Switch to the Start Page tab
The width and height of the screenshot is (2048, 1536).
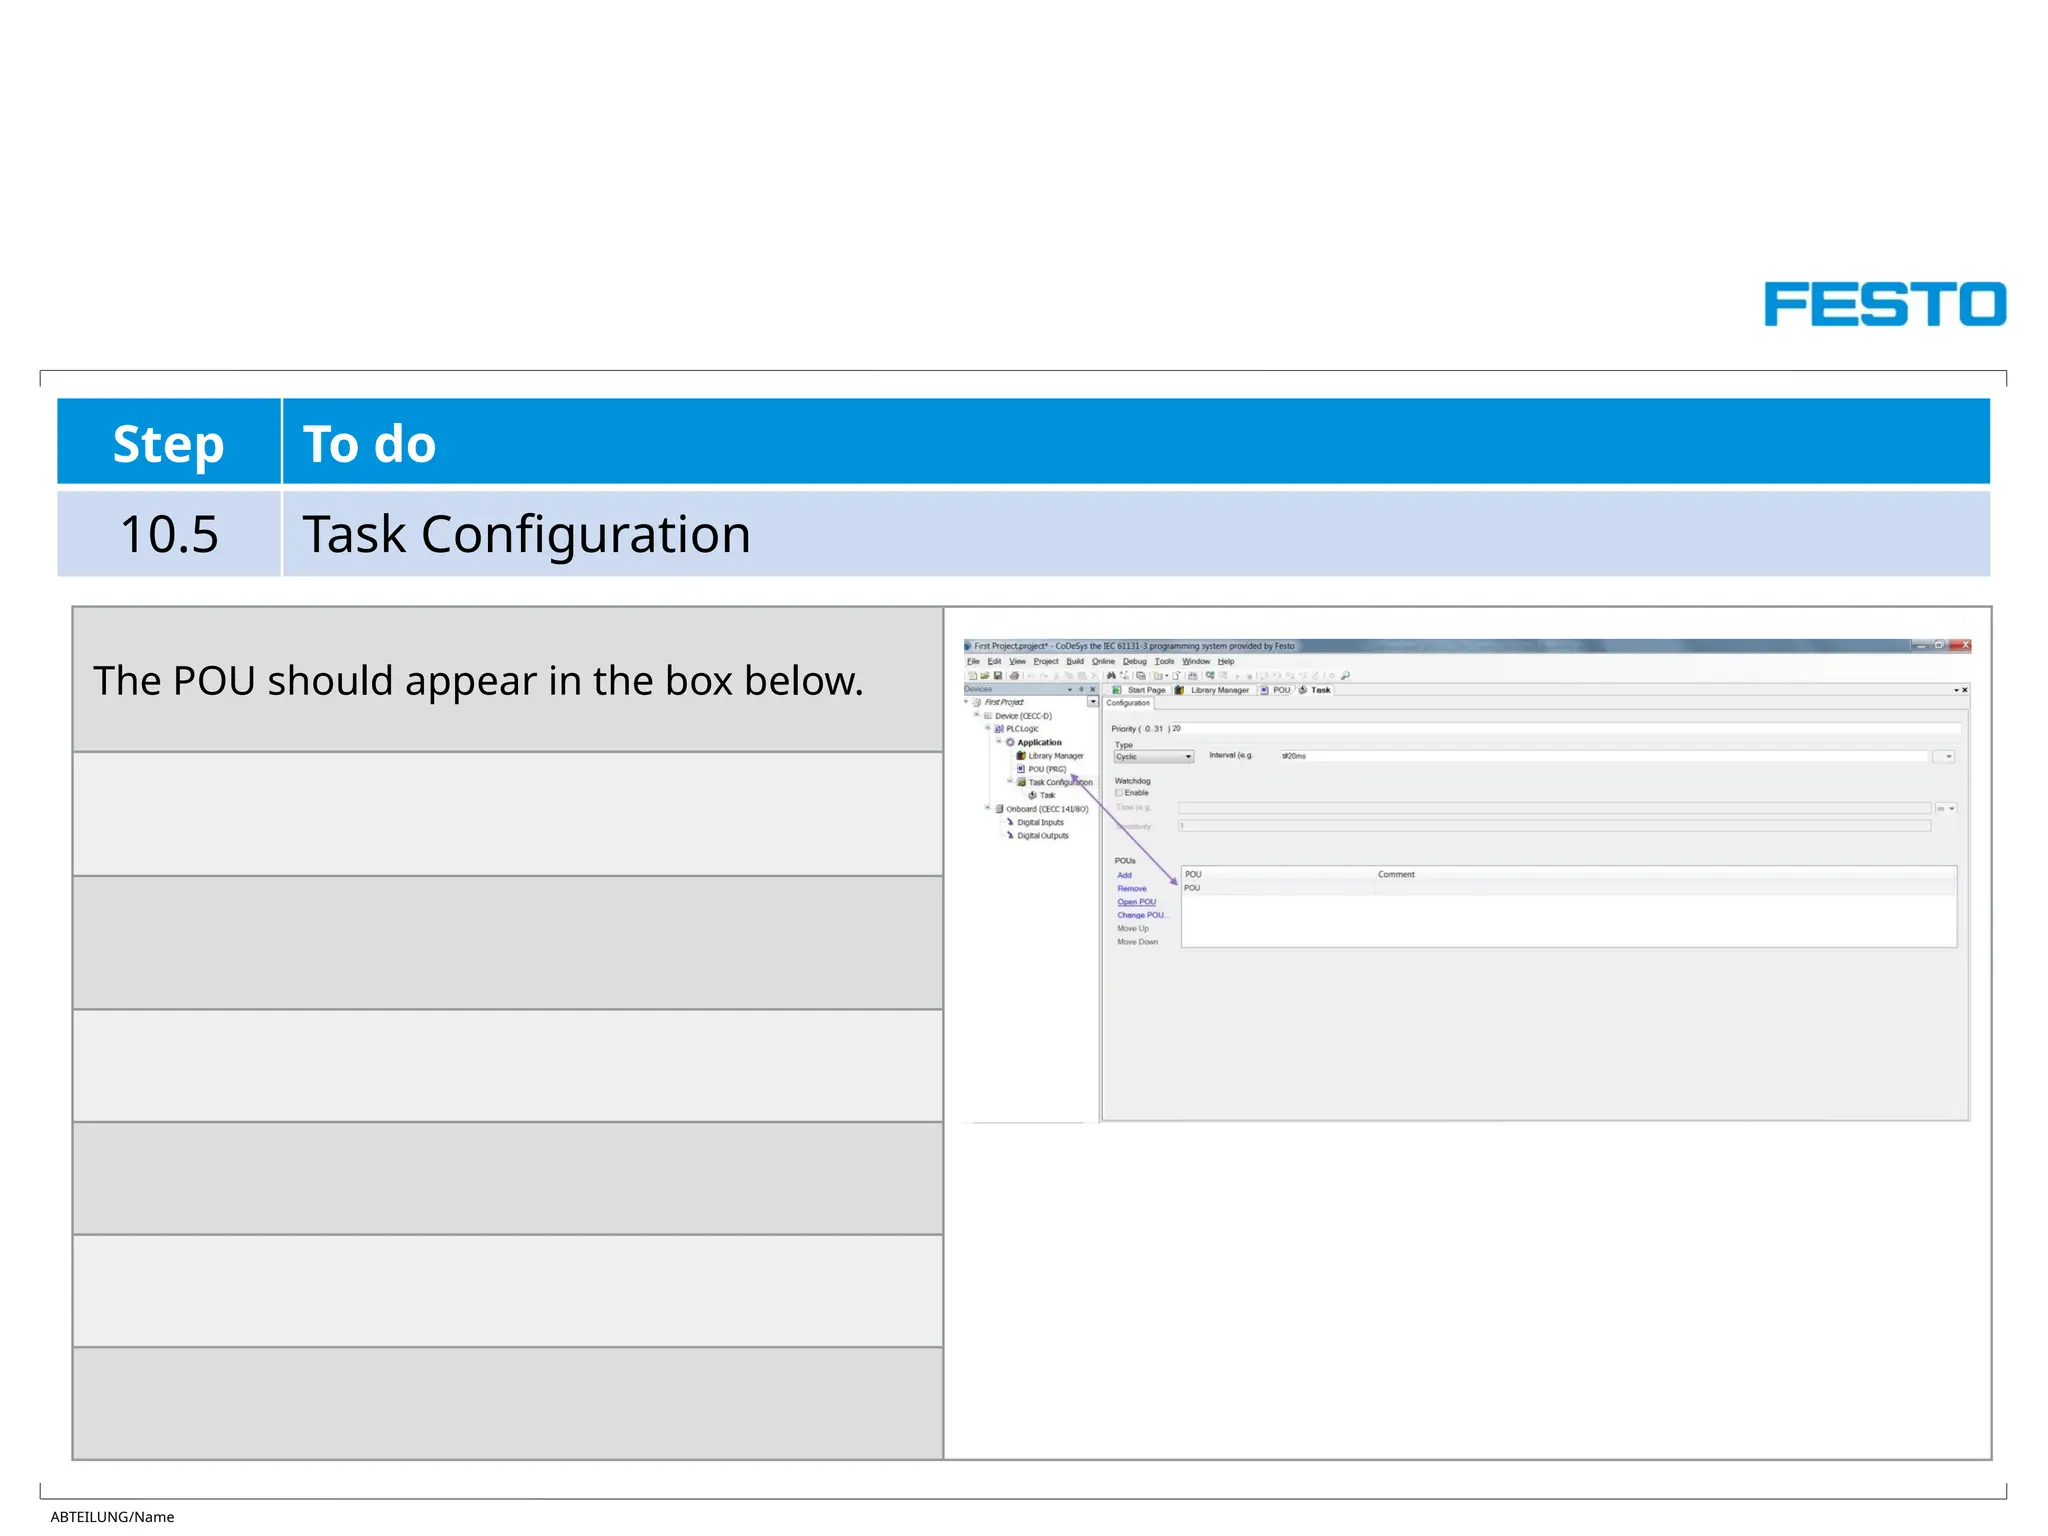(1139, 690)
